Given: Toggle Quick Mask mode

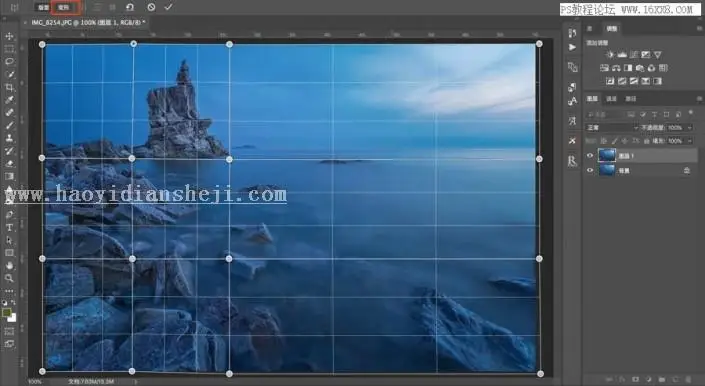Looking at the screenshot, I should 9,331.
